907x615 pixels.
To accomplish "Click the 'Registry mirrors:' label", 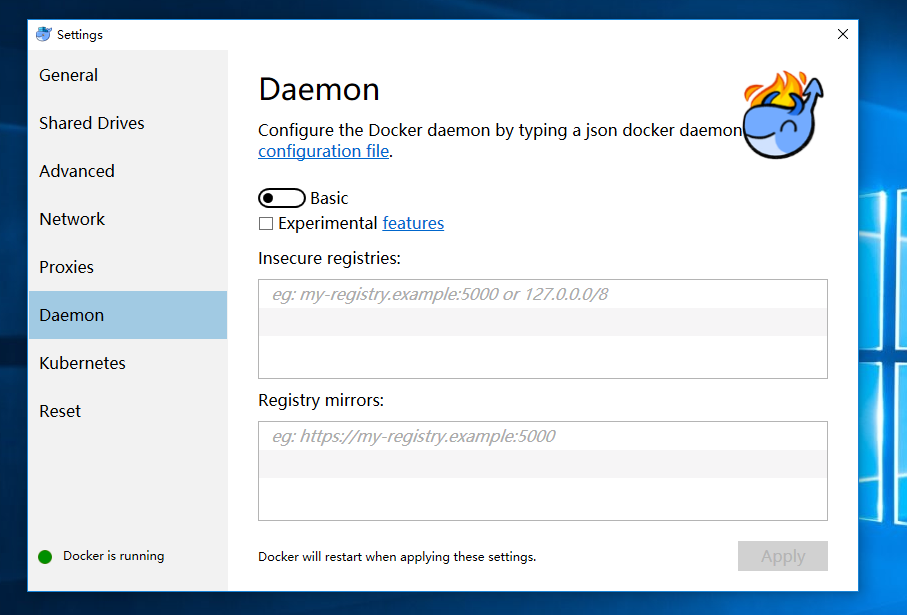I will click(x=321, y=400).
